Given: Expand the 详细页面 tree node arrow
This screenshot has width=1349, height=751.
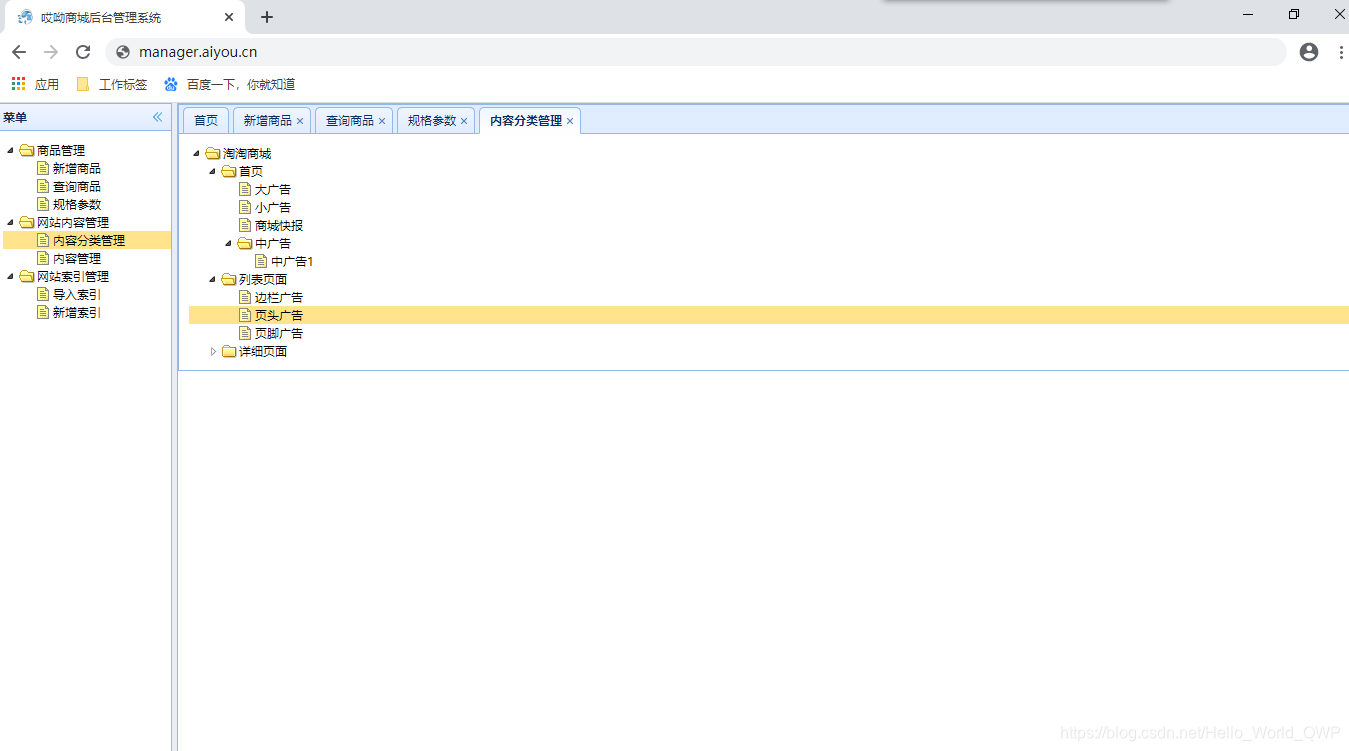Looking at the screenshot, I should 213,351.
